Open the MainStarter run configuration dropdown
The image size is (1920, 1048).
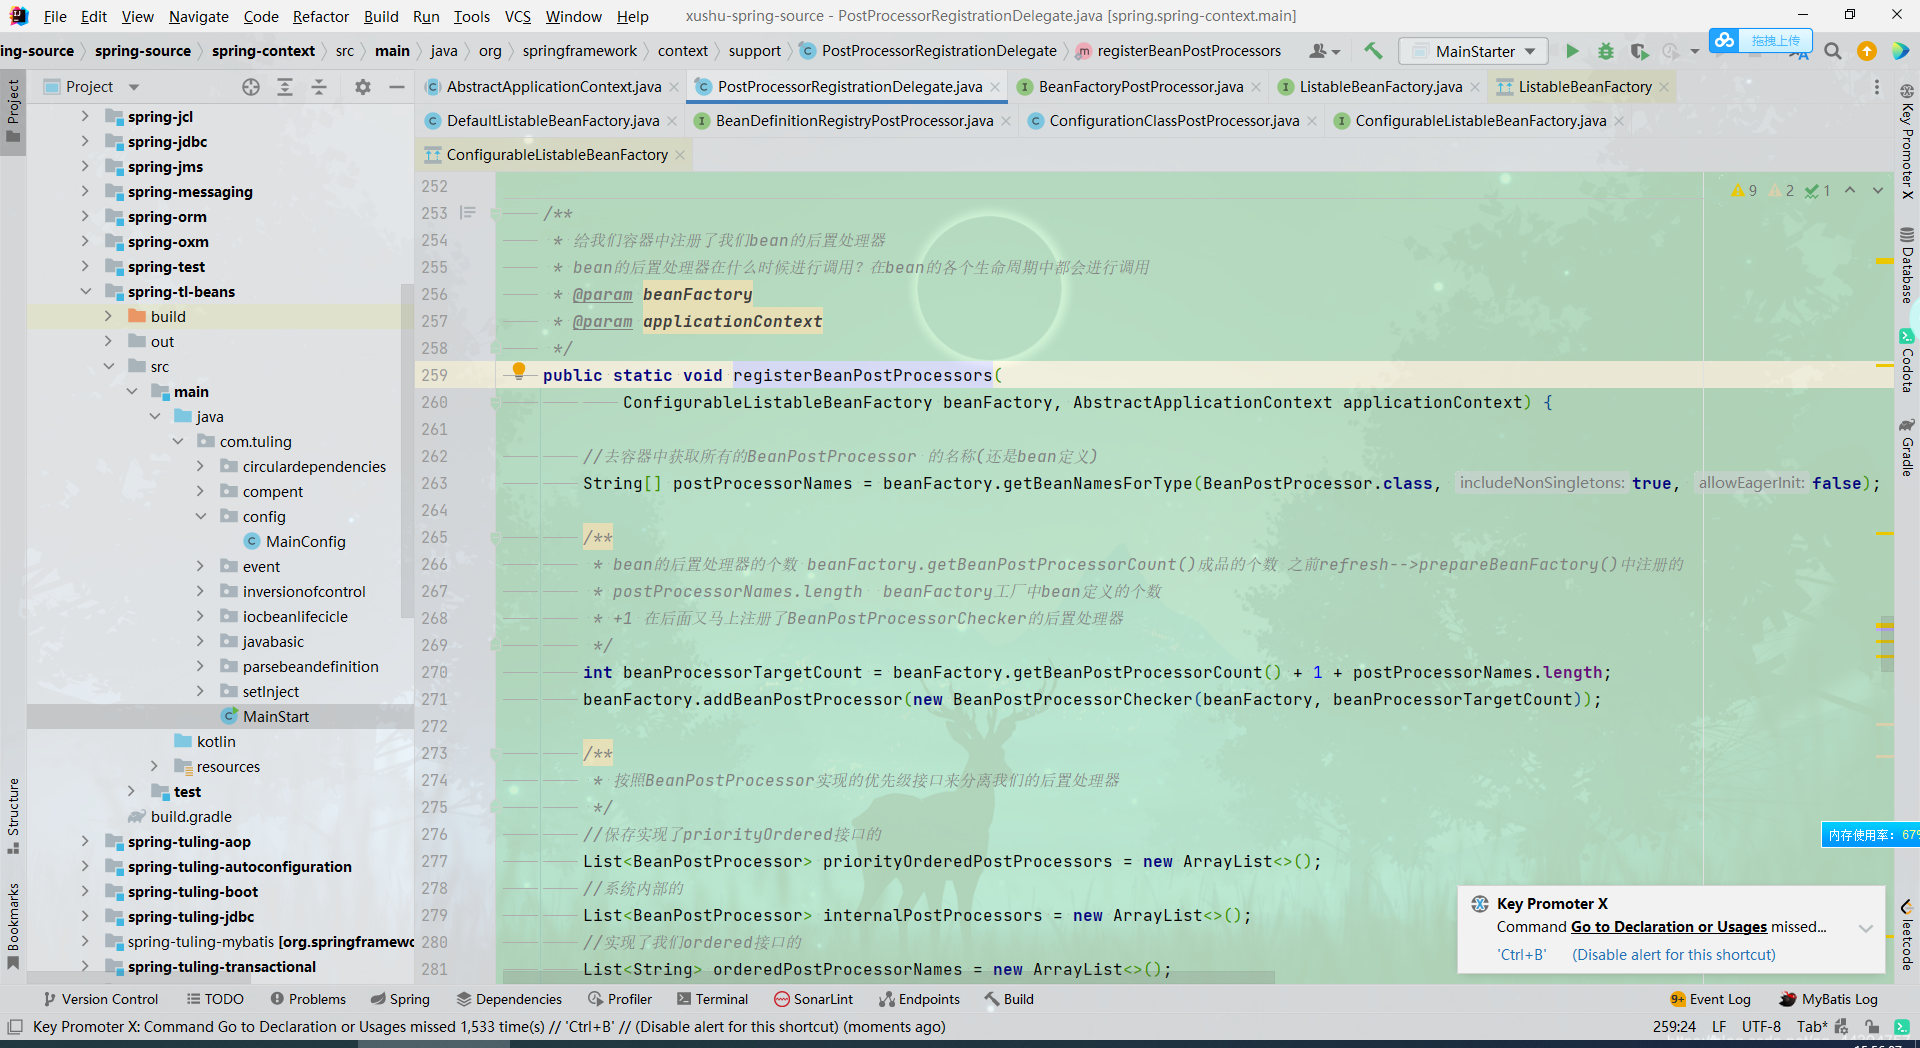click(1474, 51)
